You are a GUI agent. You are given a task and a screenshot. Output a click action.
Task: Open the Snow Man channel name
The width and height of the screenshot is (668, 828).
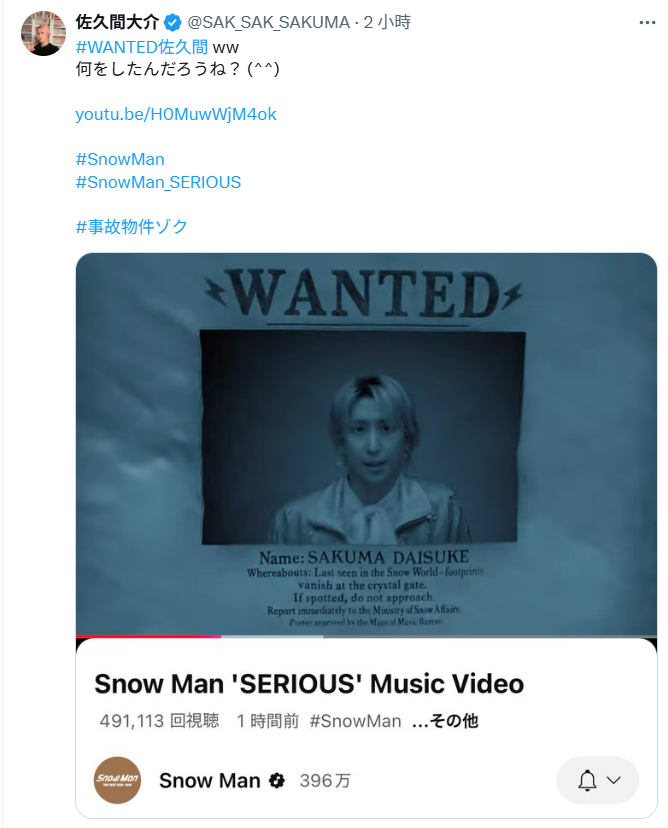[x=210, y=780]
